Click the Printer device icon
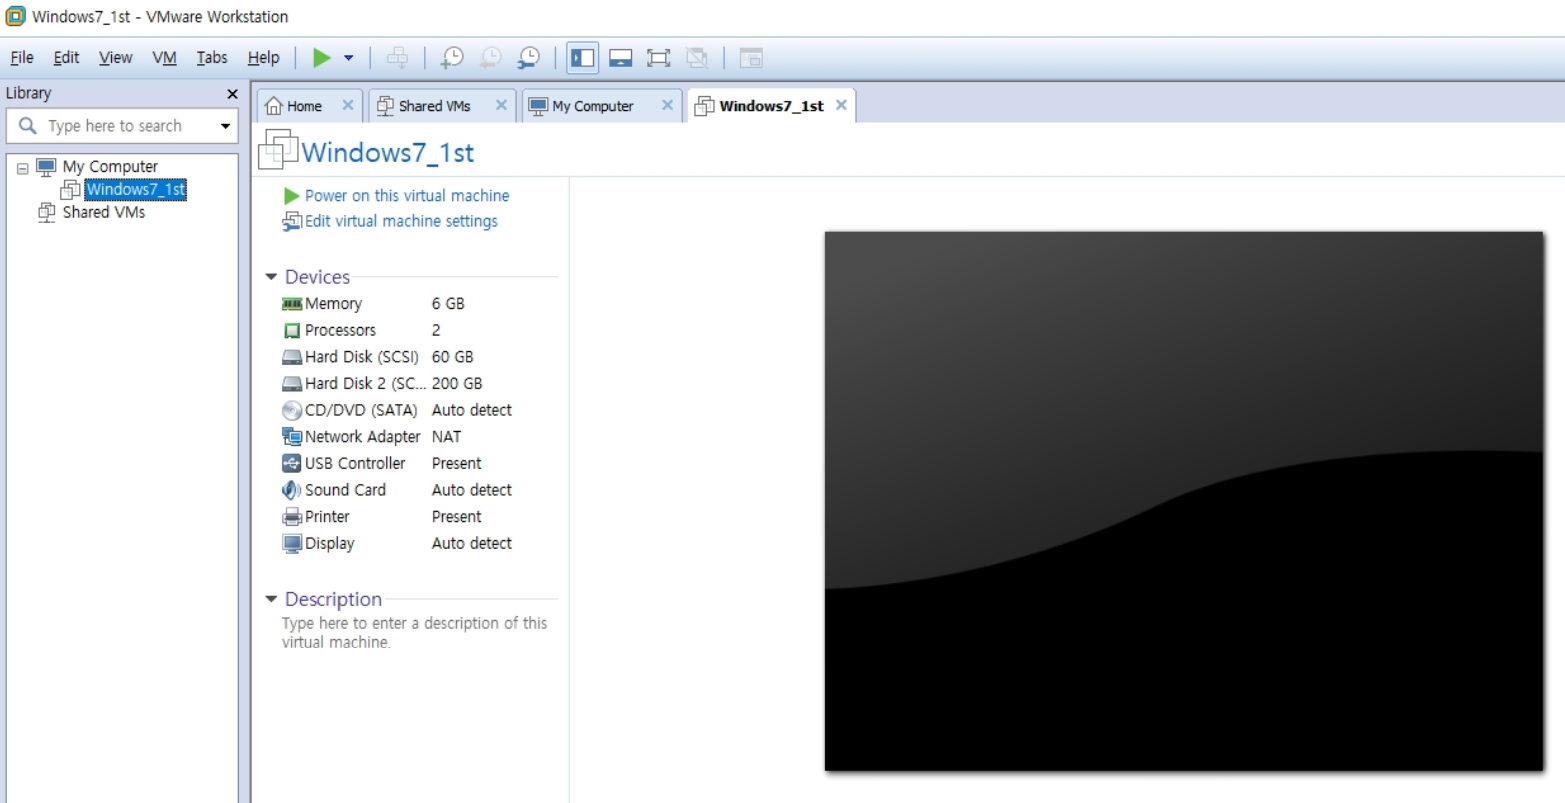1565x803 pixels. 292,517
